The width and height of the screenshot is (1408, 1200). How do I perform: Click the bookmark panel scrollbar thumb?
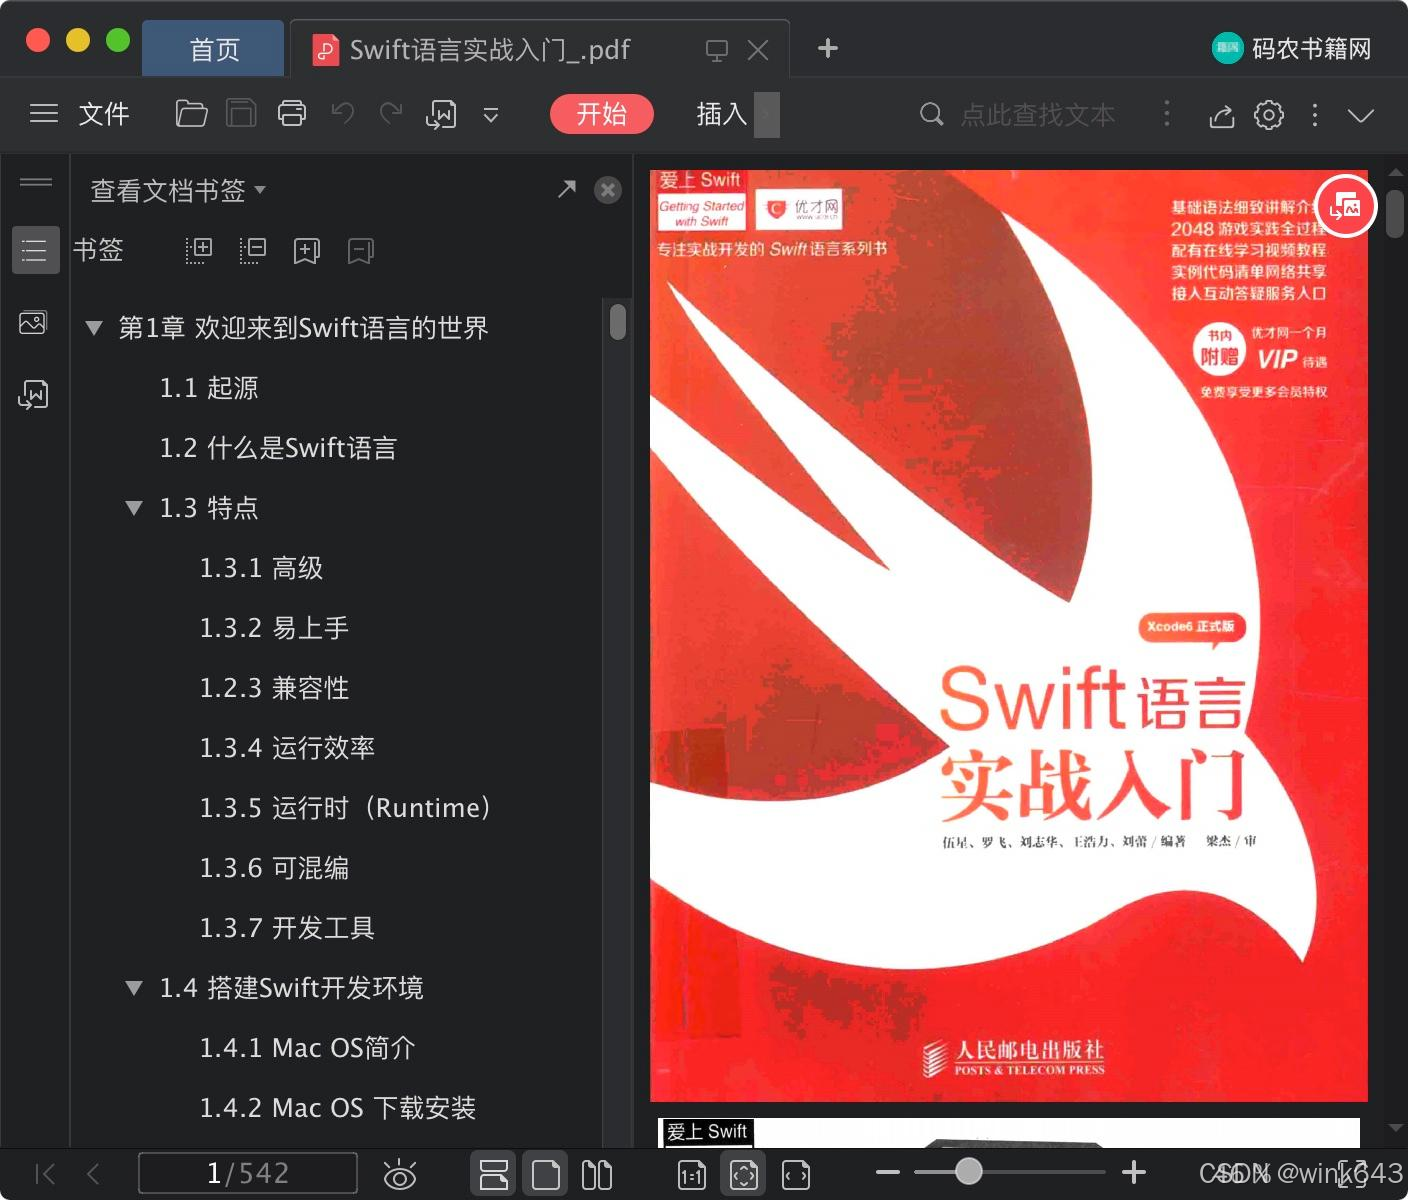click(618, 322)
